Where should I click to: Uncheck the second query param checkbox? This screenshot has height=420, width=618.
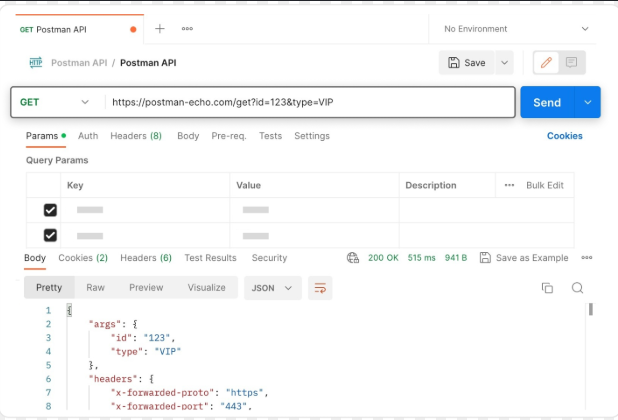pos(50,236)
